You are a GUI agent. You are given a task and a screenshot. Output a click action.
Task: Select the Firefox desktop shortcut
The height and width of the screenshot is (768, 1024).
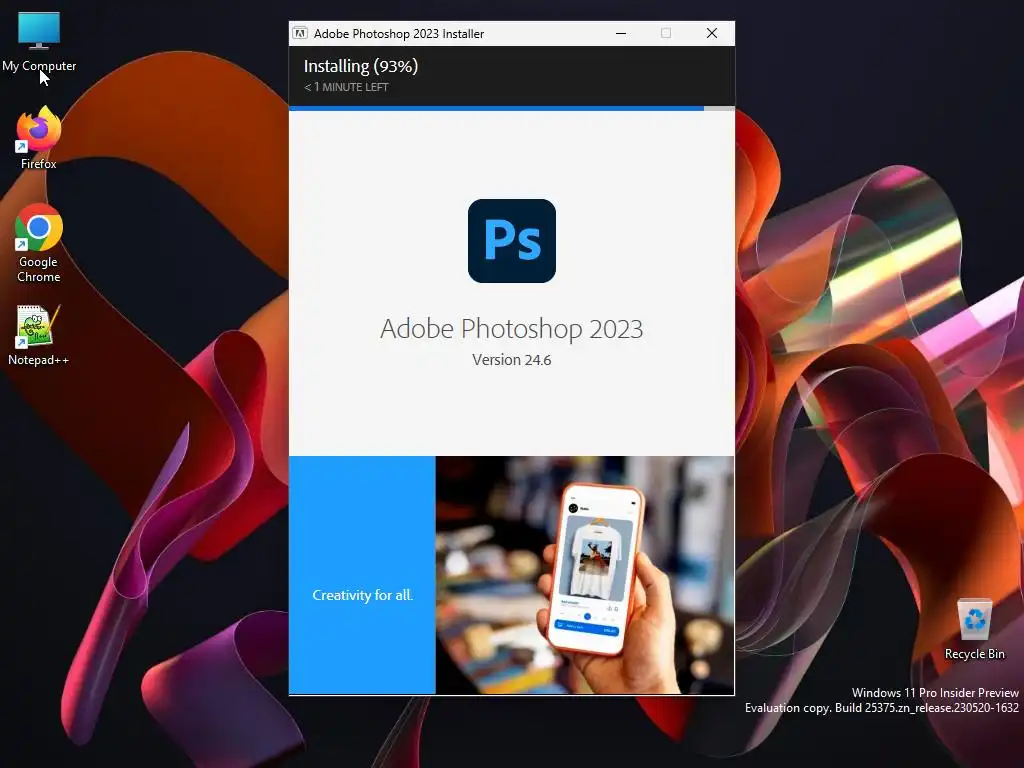click(x=39, y=138)
